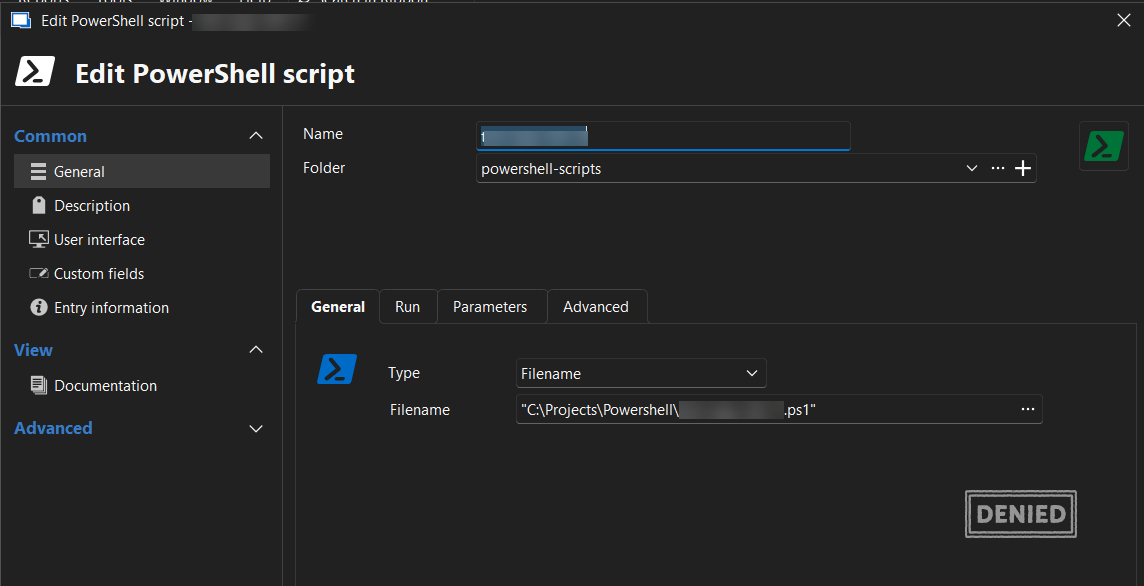This screenshot has width=1144, height=586.
Task: Switch to the Parameters tab
Action: click(x=490, y=307)
